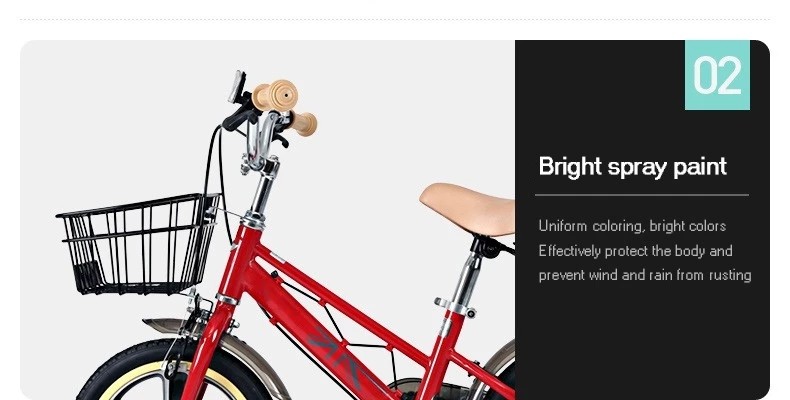Click the Effectively protect the body line
The height and width of the screenshot is (400, 790).
pos(635,251)
